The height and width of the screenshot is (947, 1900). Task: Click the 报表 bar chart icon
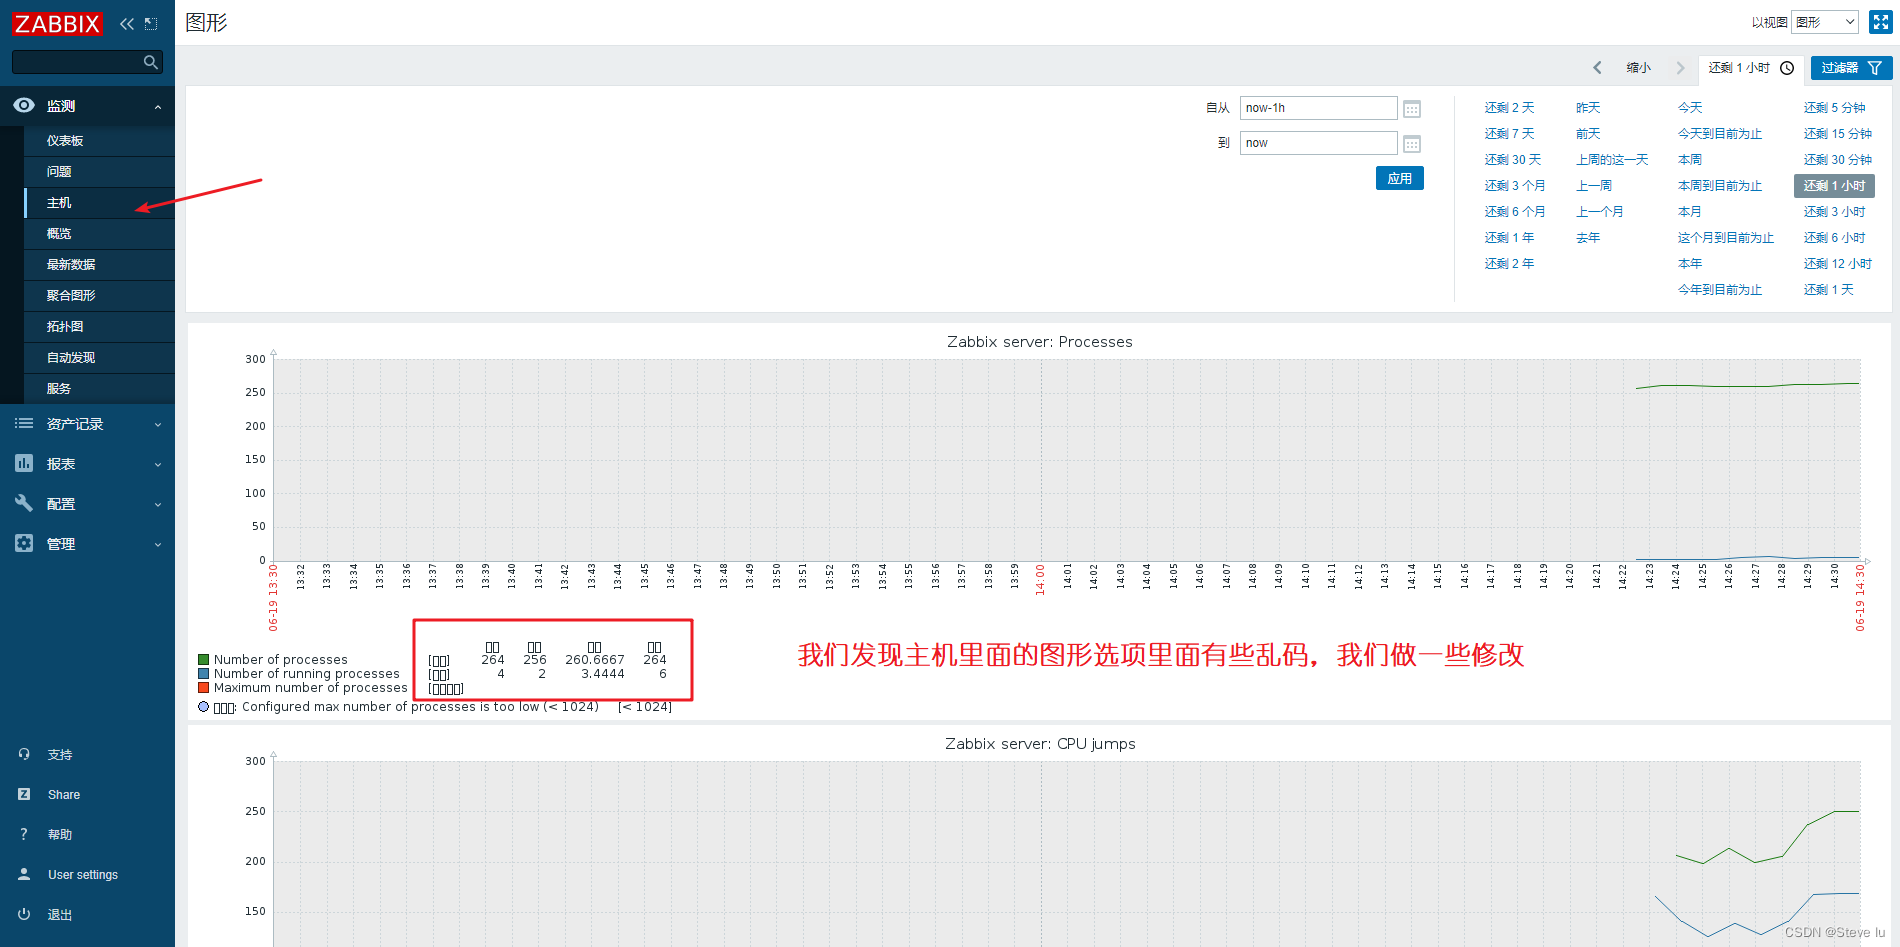tap(24, 463)
